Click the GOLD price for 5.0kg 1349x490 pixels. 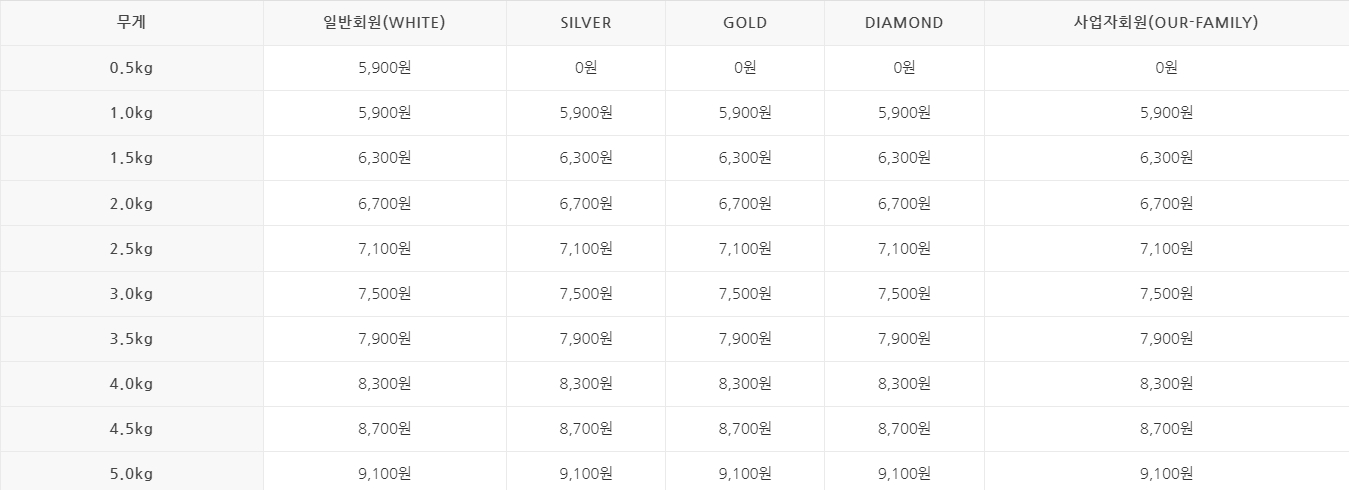coord(745,474)
